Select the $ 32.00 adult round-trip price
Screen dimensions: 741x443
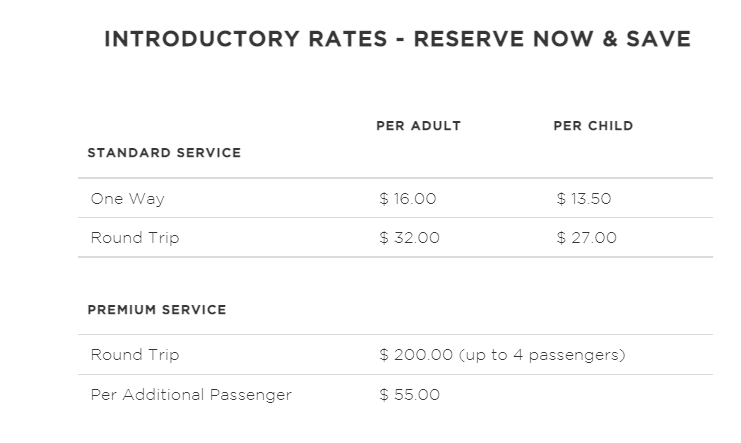pos(409,237)
